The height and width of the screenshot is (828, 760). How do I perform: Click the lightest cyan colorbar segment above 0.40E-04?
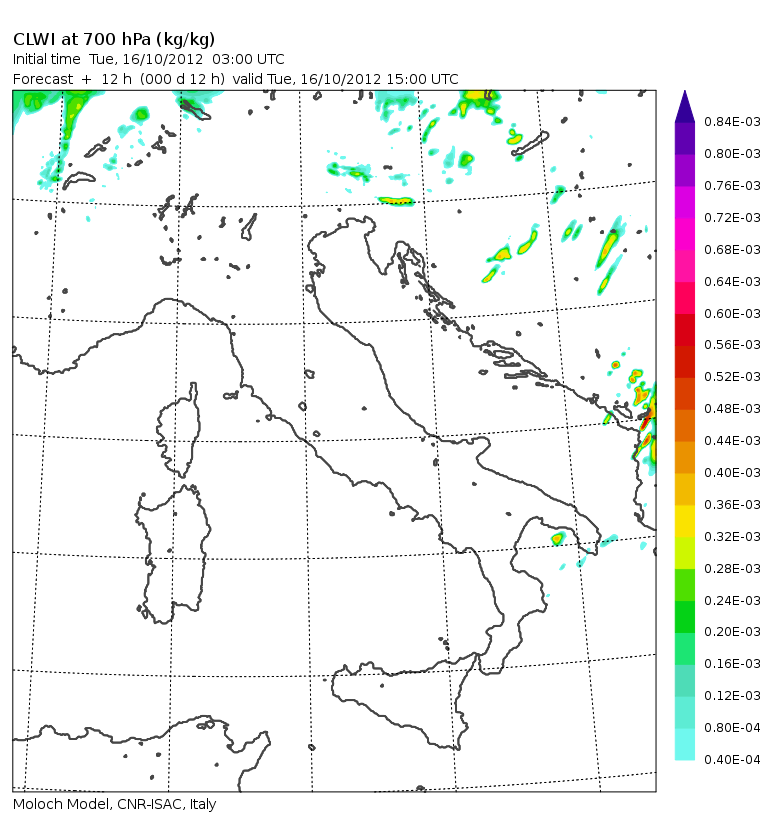pos(685,744)
